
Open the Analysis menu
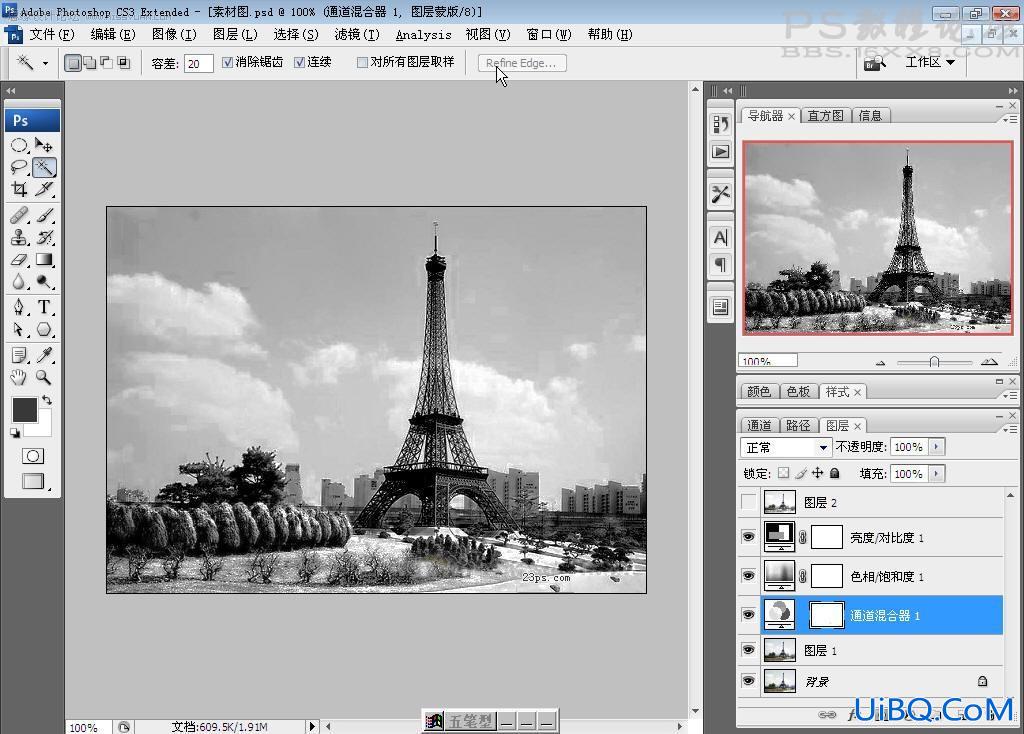(x=423, y=35)
